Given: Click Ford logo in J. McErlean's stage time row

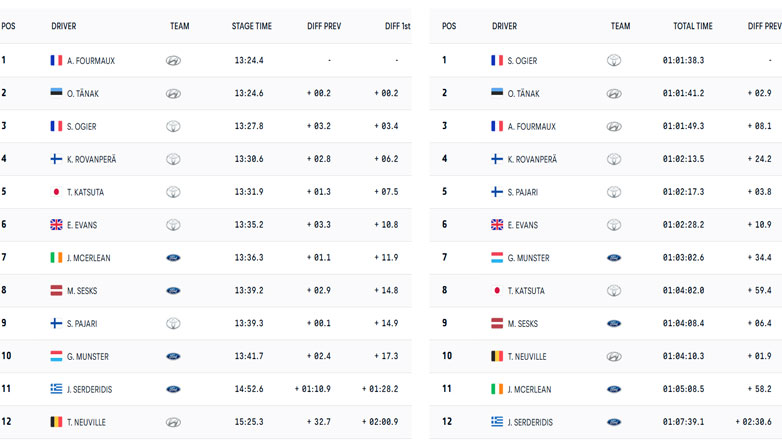Looking at the screenshot, I should click(173, 258).
